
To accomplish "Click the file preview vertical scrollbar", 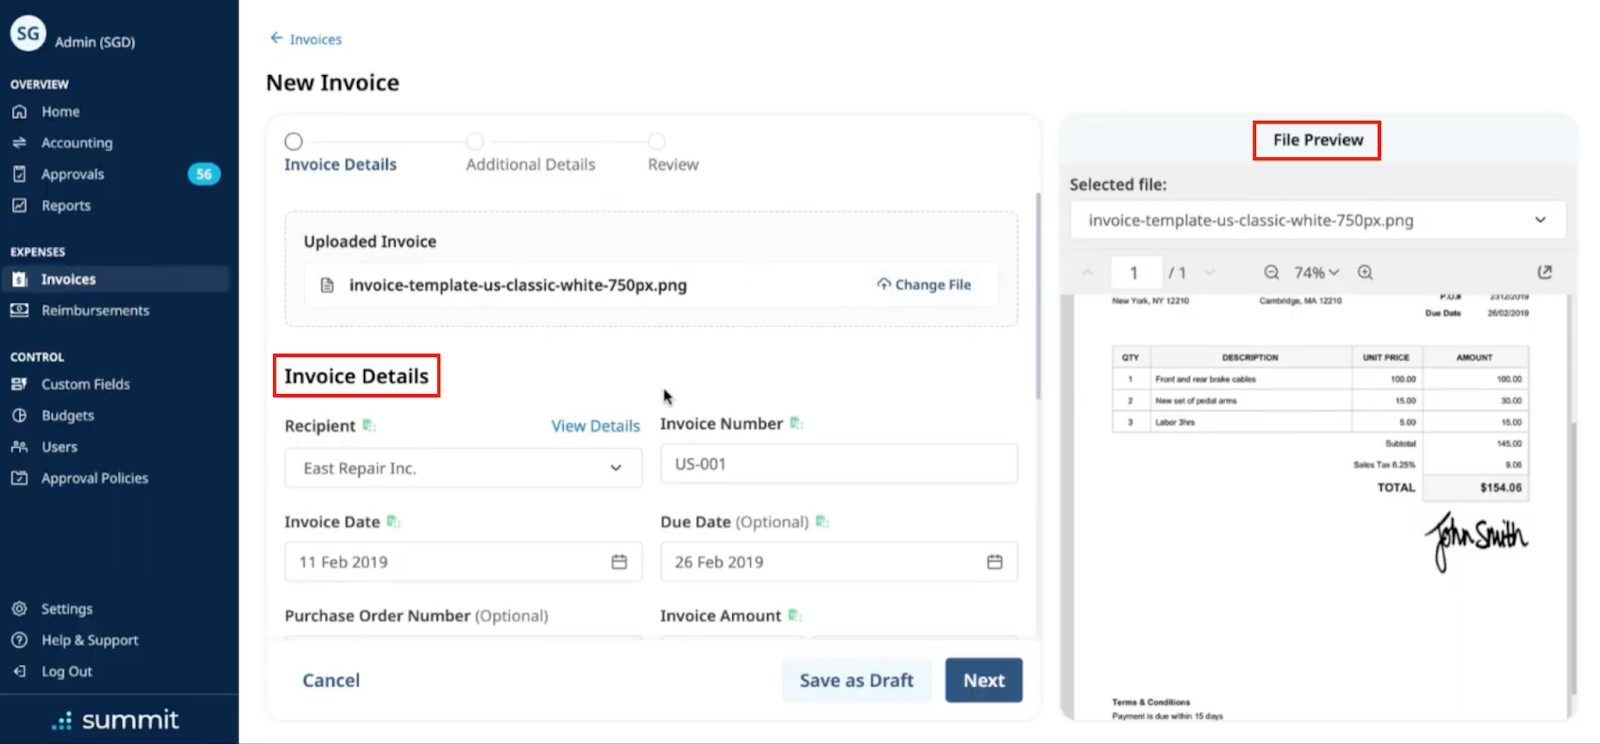I will (x=1572, y=558).
